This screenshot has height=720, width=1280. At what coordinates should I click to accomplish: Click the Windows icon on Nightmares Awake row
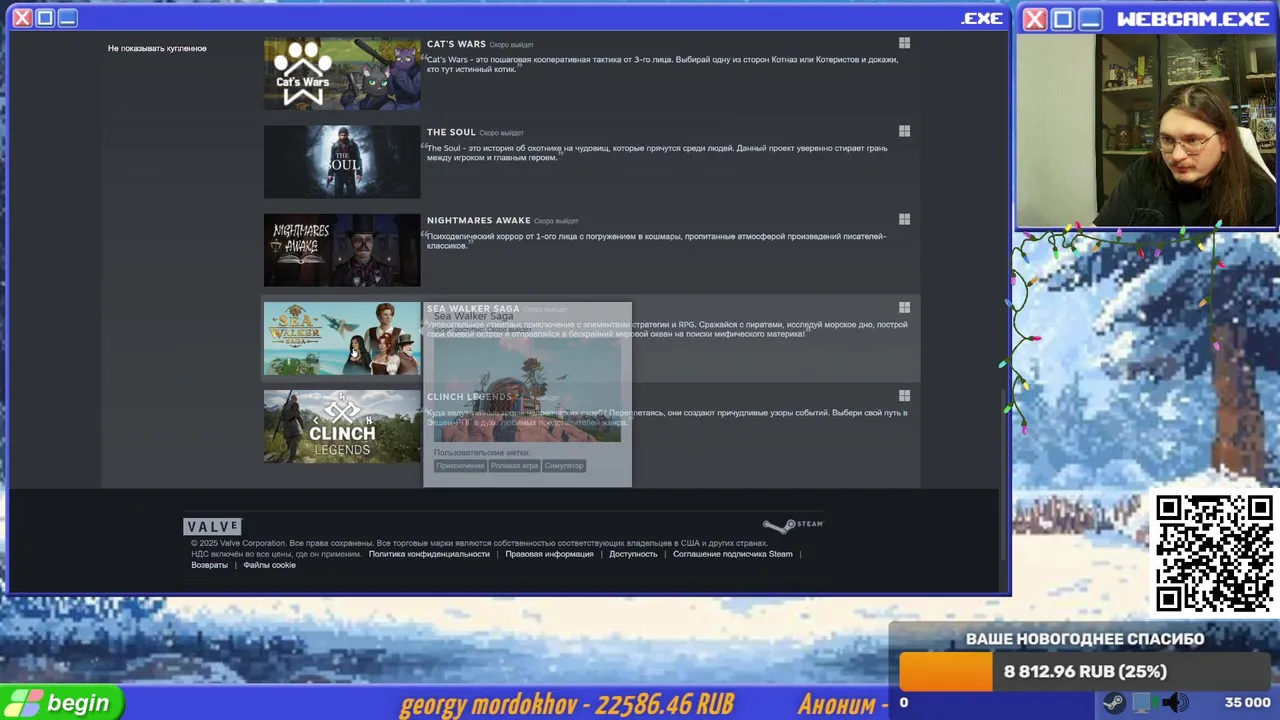tap(904, 219)
